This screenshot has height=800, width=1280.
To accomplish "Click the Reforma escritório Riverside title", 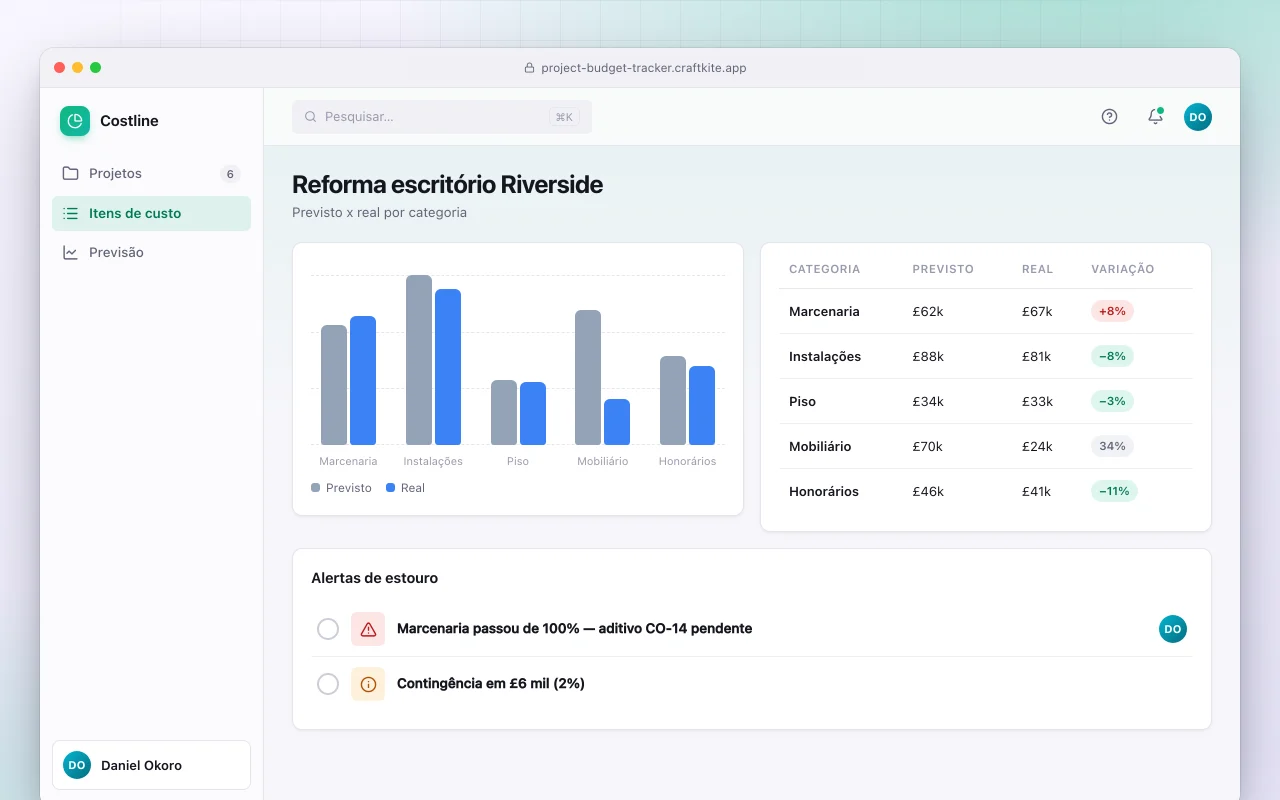I will point(448,185).
